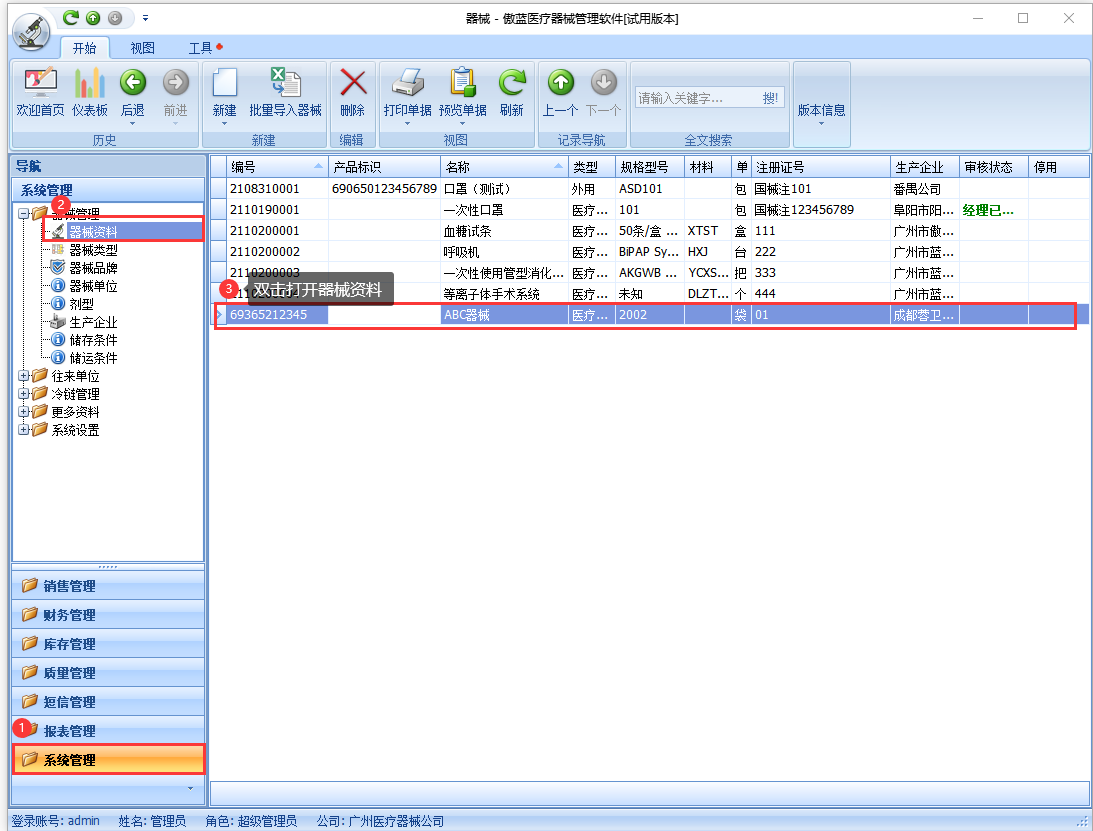The width and height of the screenshot is (1093, 831).
Task: Create a new record with 新建
Action: click(224, 92)
